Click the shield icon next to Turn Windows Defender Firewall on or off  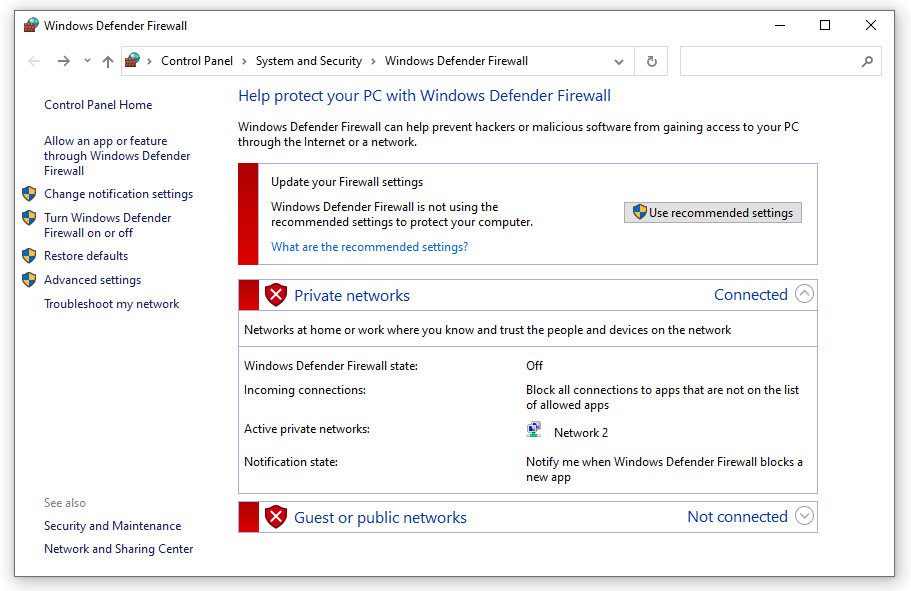click(28, 217)
